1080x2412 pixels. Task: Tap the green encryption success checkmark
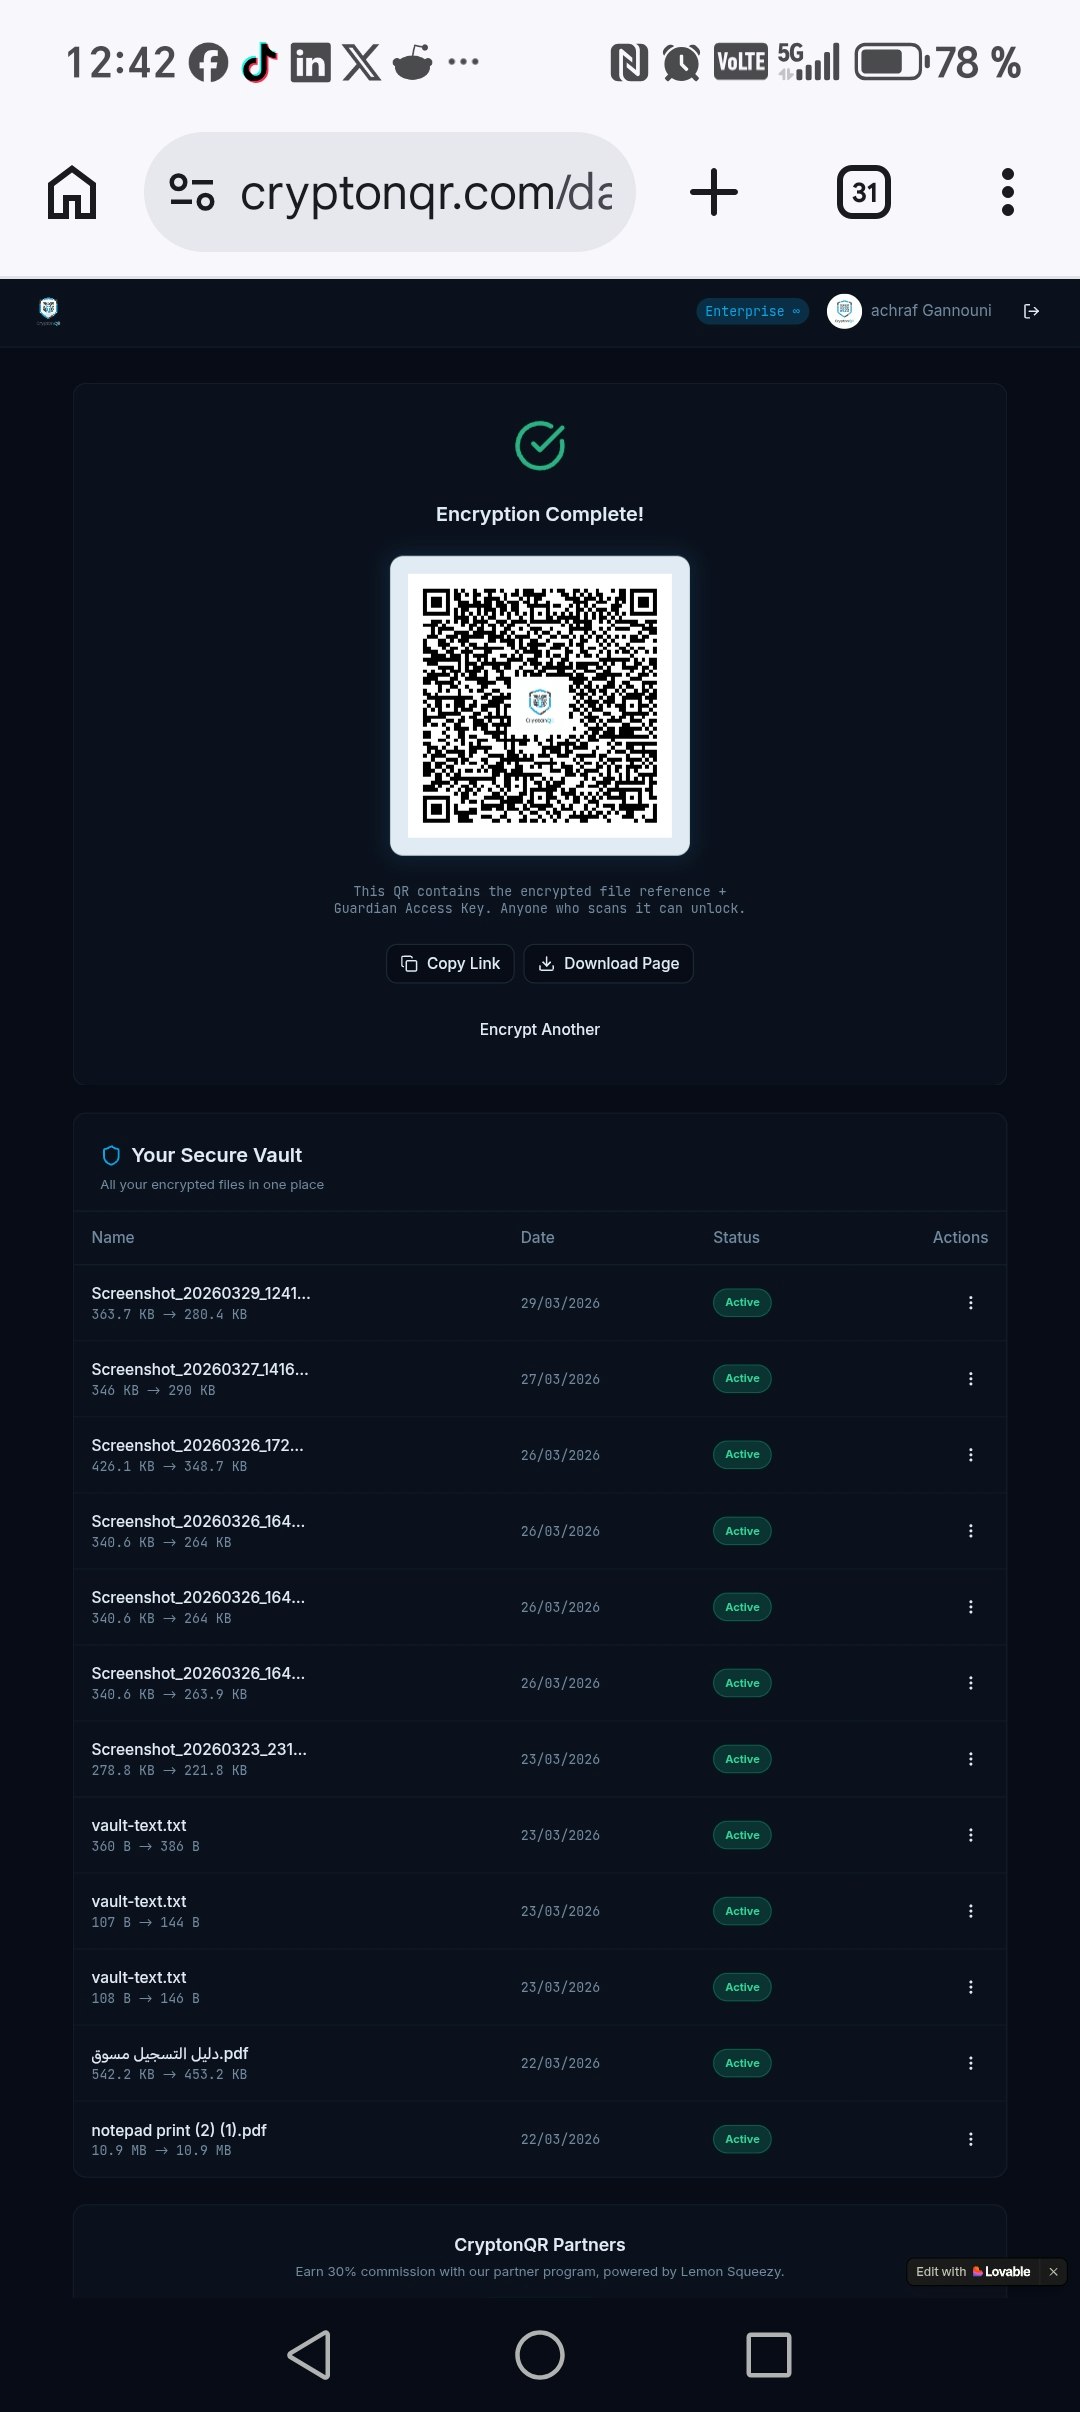pos(539,444)
